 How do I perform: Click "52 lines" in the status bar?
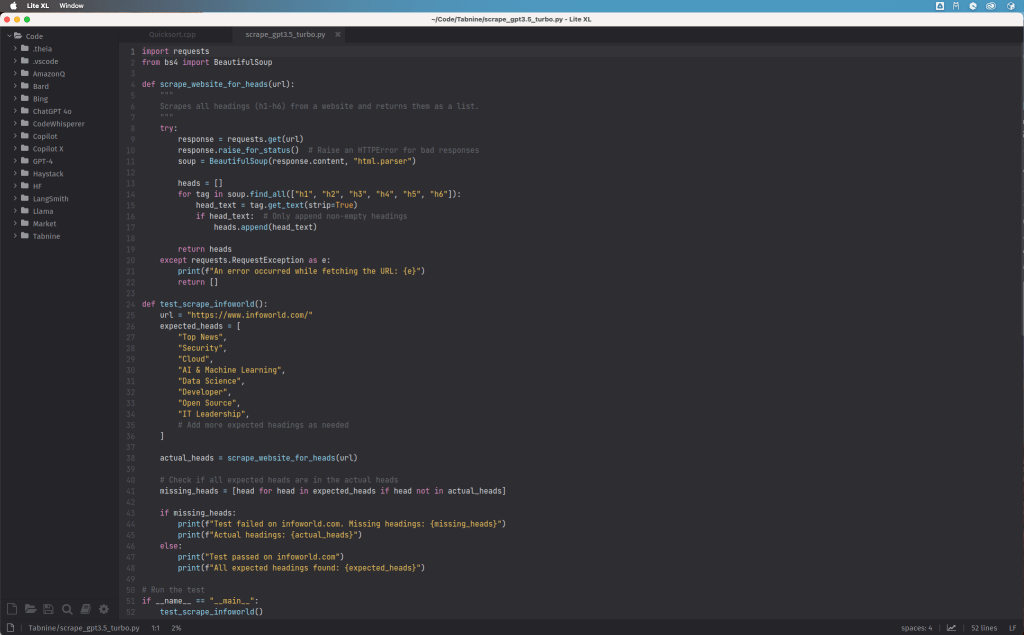point(983,627)
